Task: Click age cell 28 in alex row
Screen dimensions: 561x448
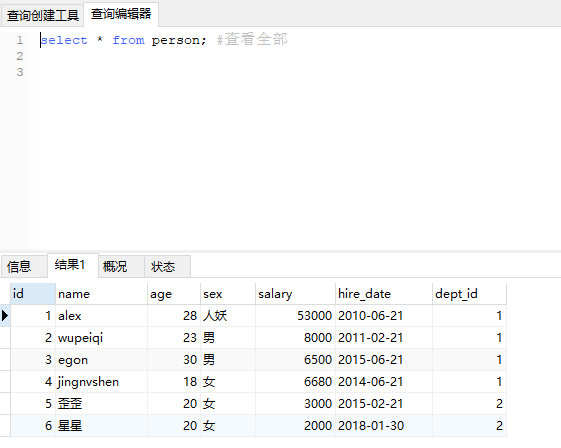Action: click(x=174, y=316)
